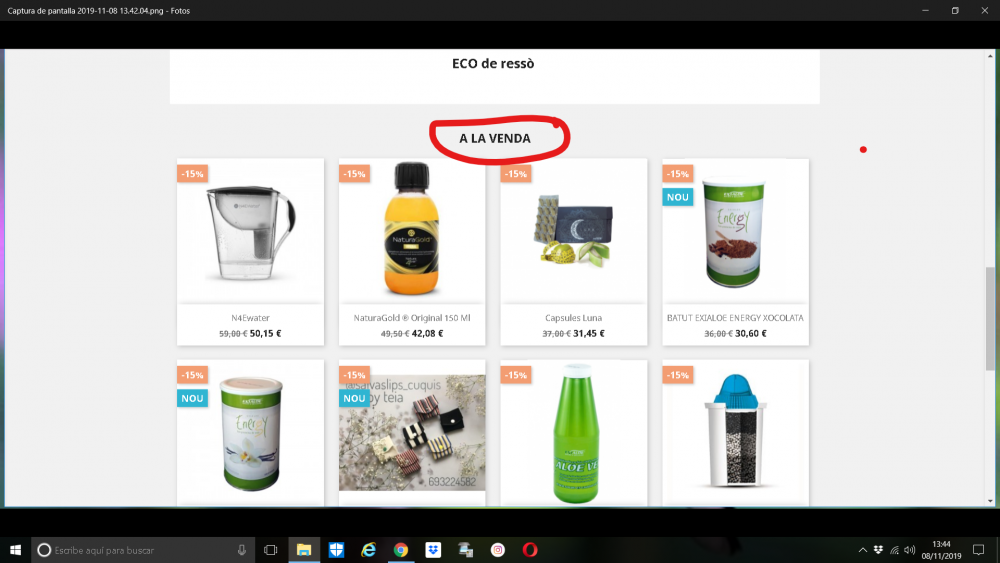
Task: Click the crossed-out '36,00 €' old price
Action: [x=718, y=333]
